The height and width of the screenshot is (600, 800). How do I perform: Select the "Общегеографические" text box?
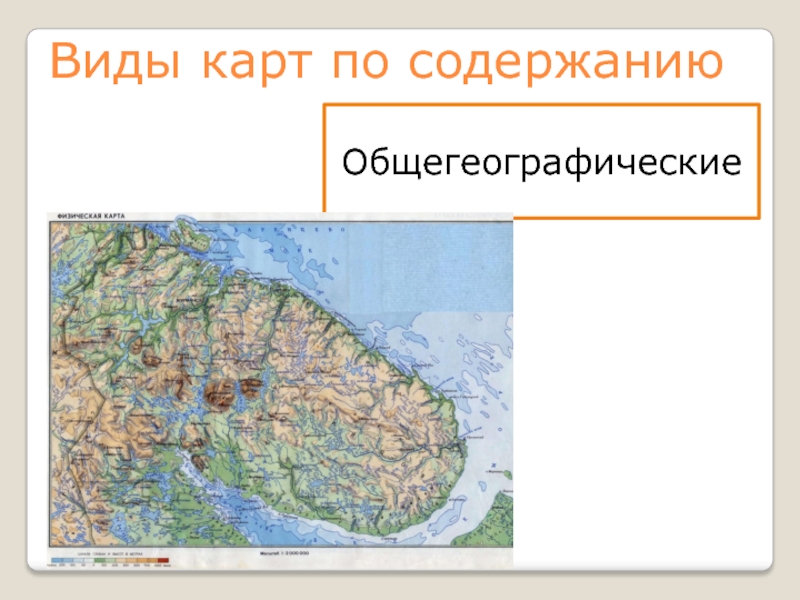pos(541,161)
